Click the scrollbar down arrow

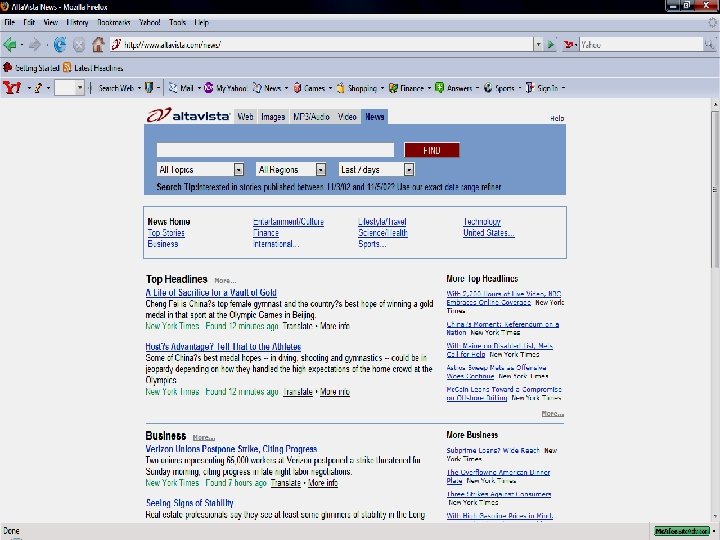715,517
